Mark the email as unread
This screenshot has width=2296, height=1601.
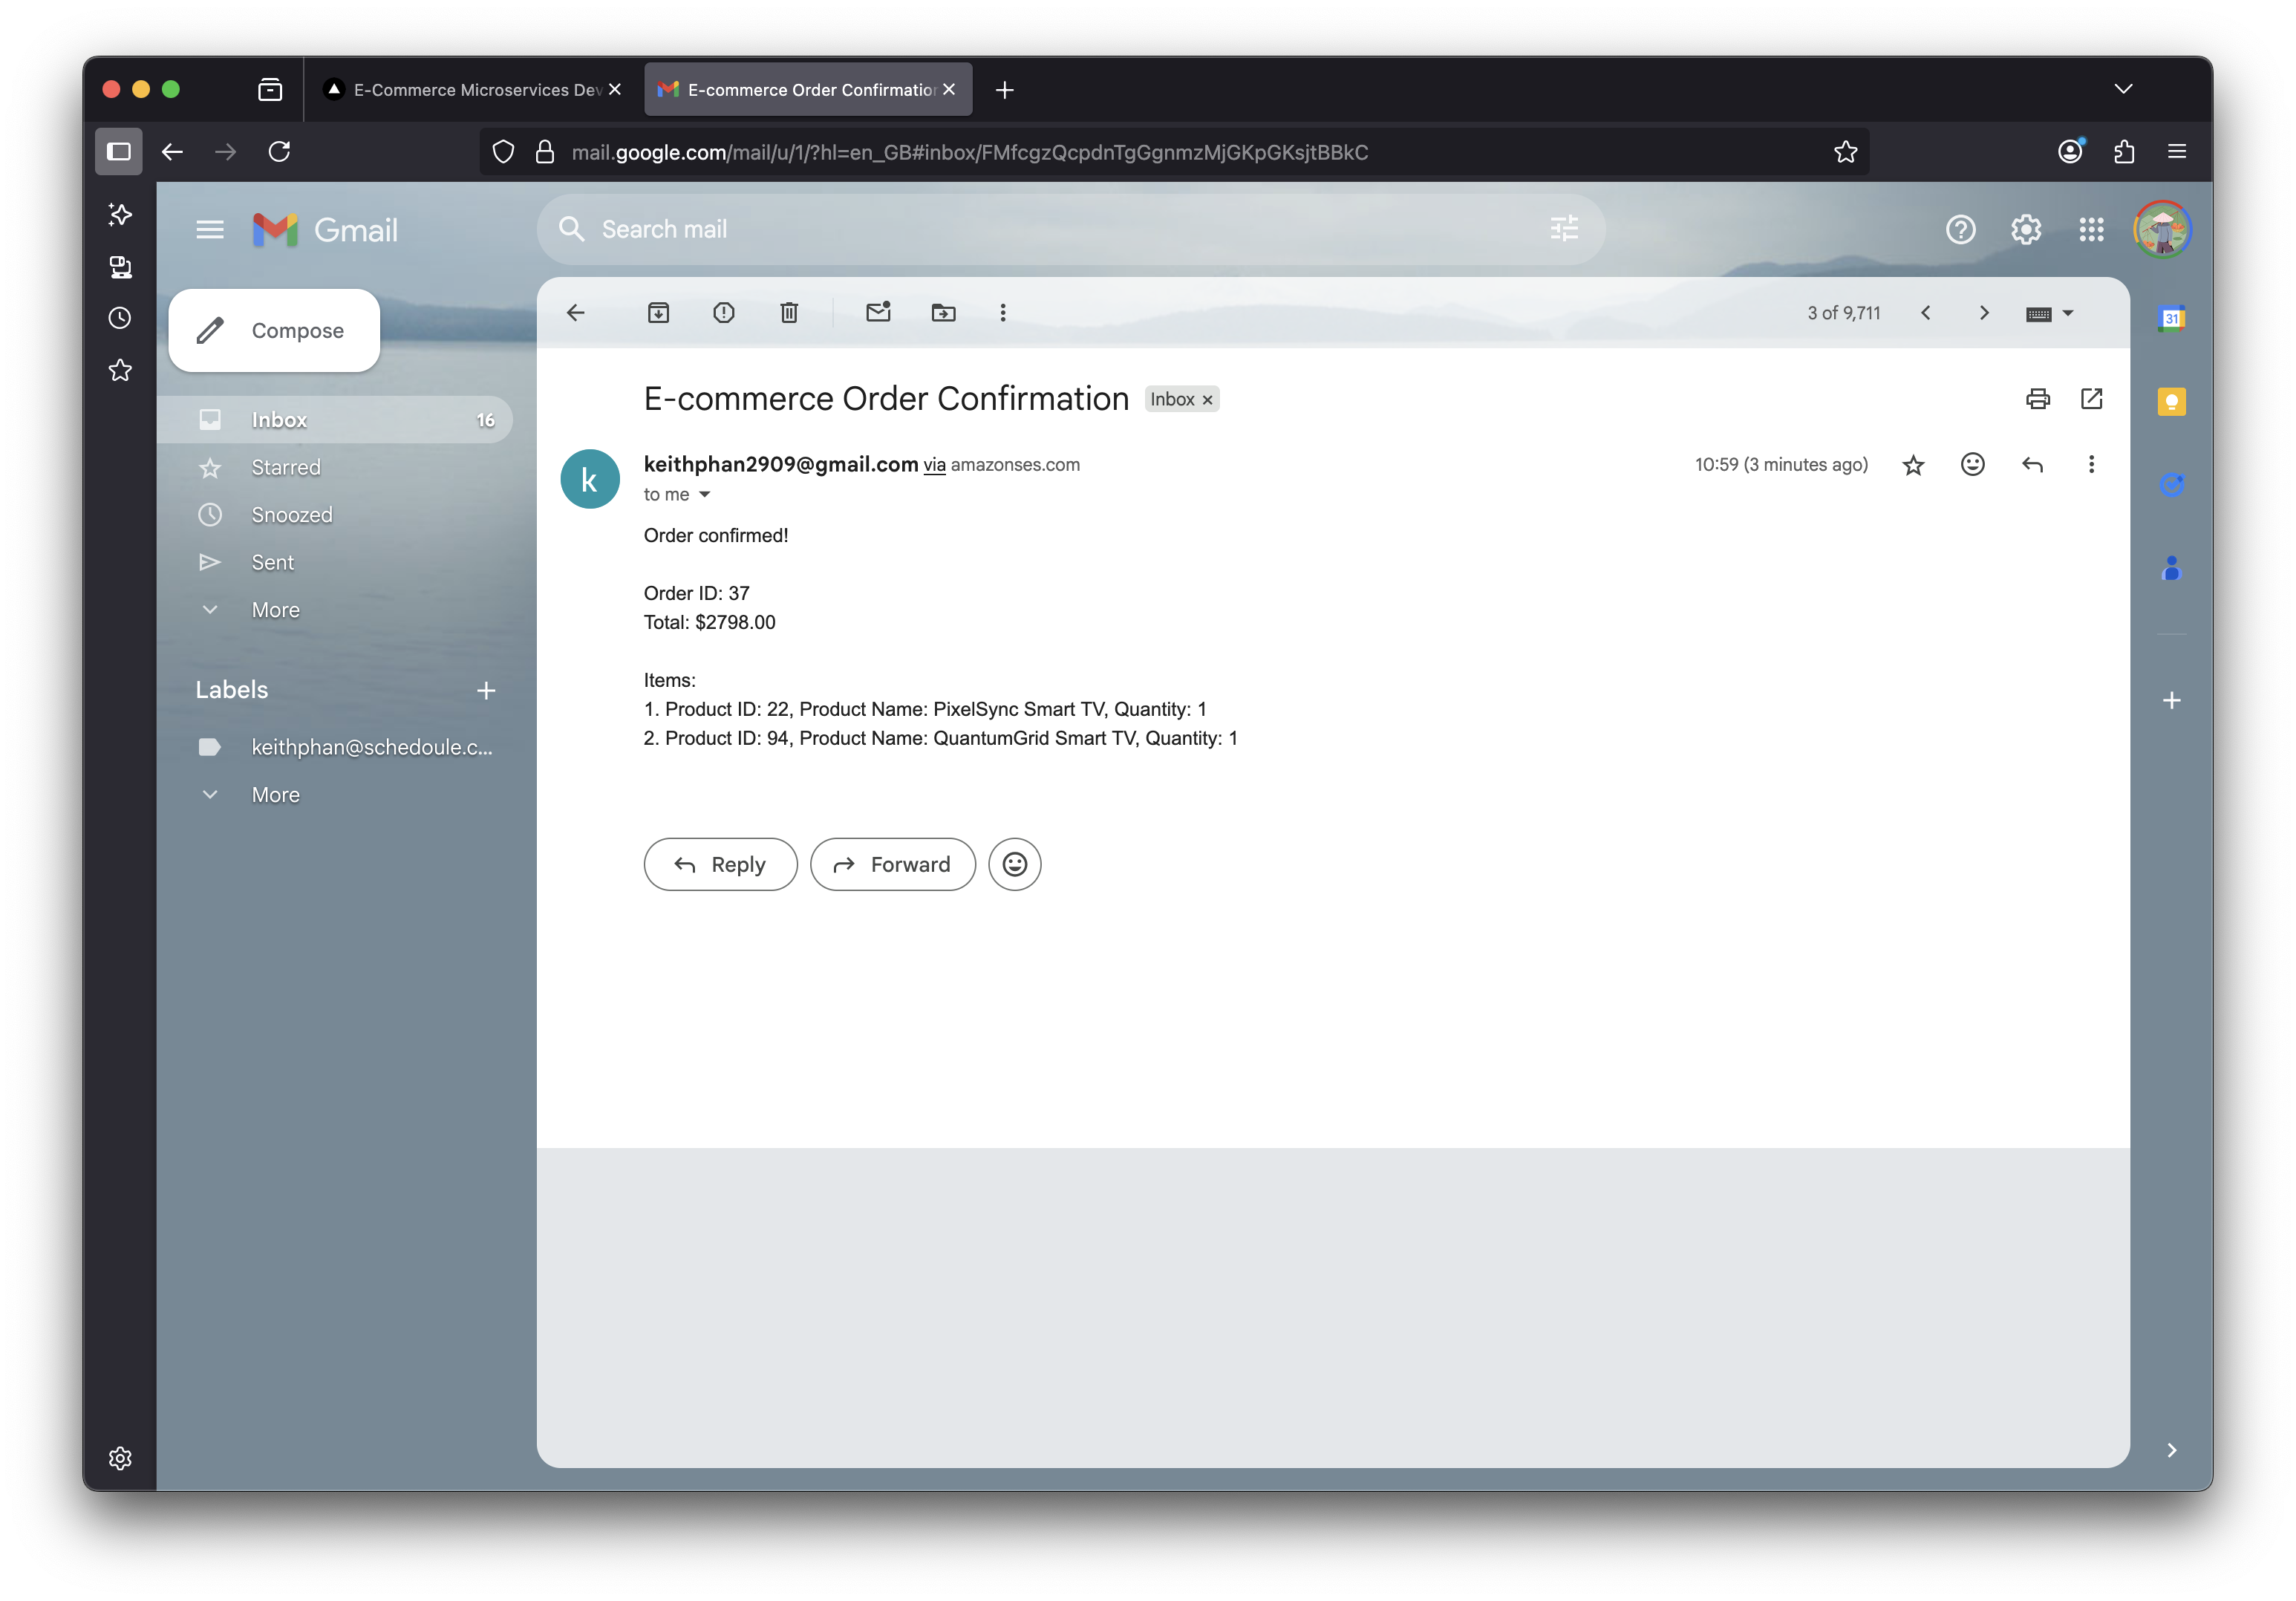click(x=878, y=313)
